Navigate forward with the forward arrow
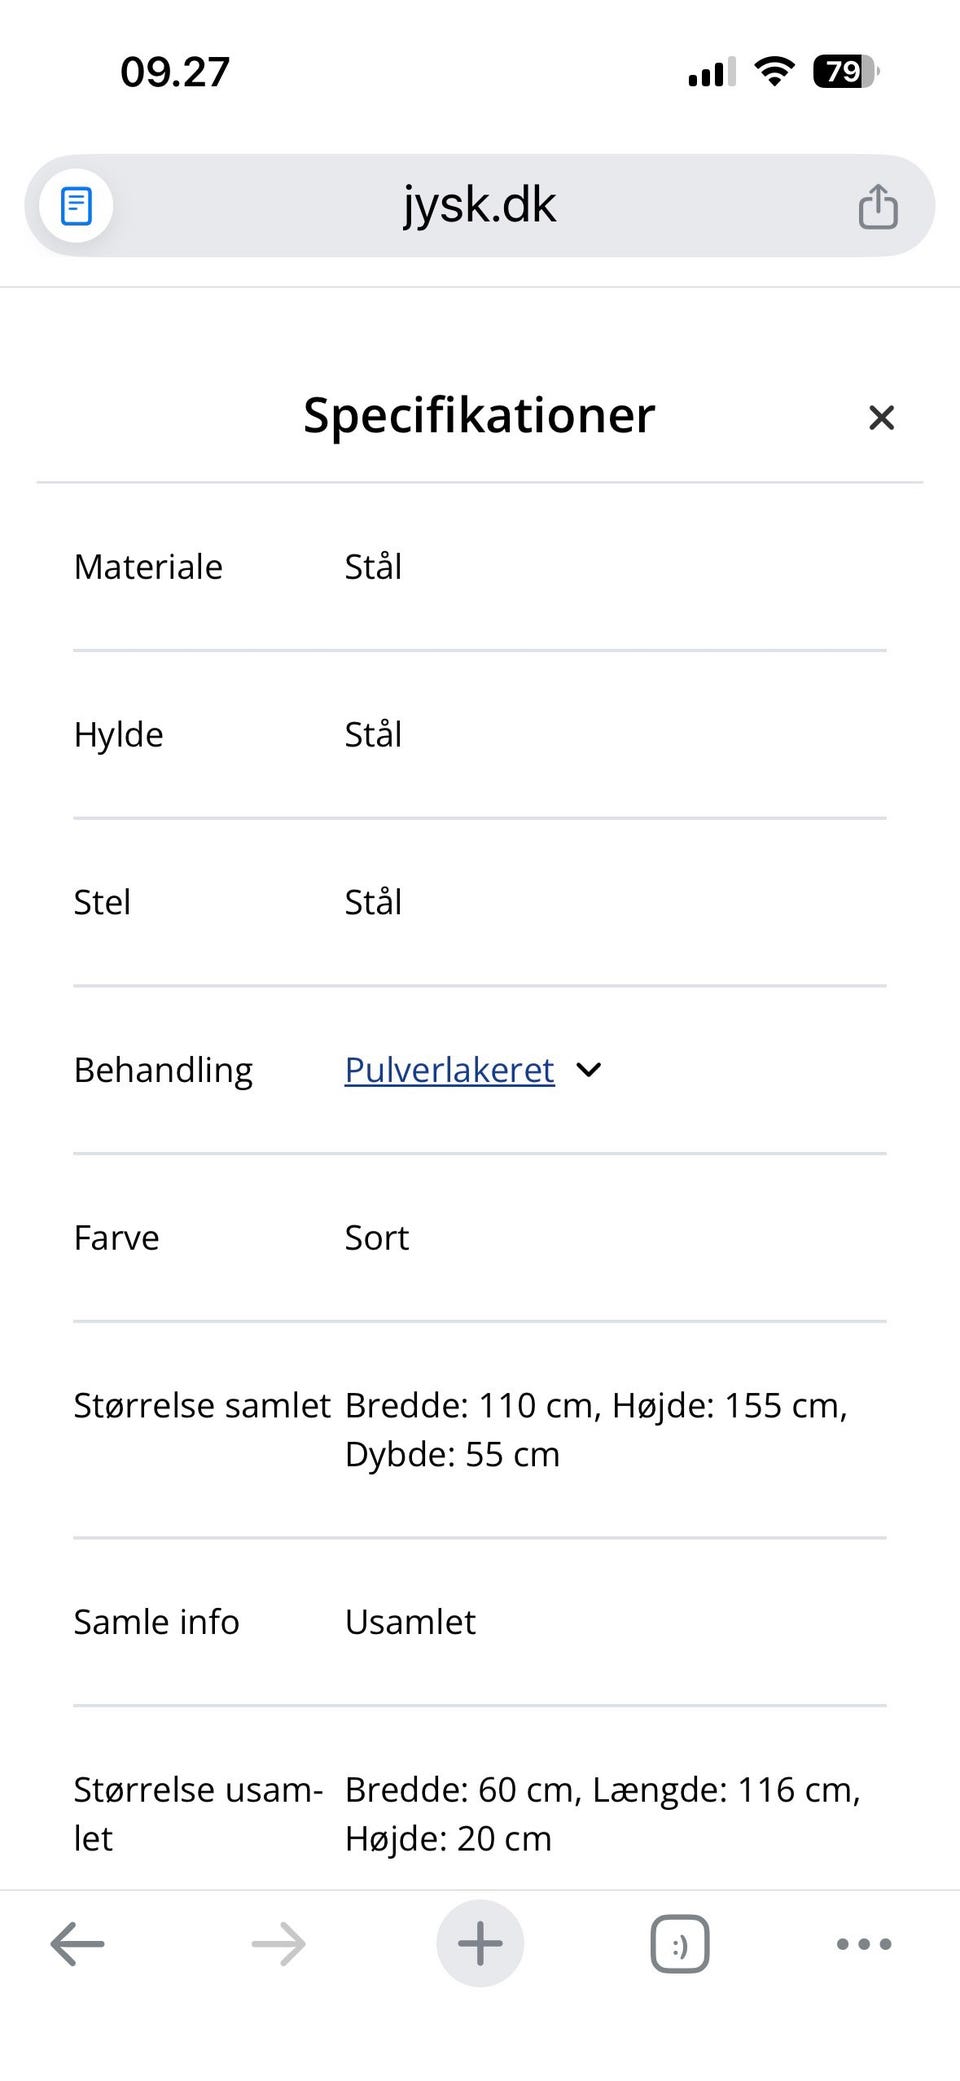 (x=278, y=1944)
